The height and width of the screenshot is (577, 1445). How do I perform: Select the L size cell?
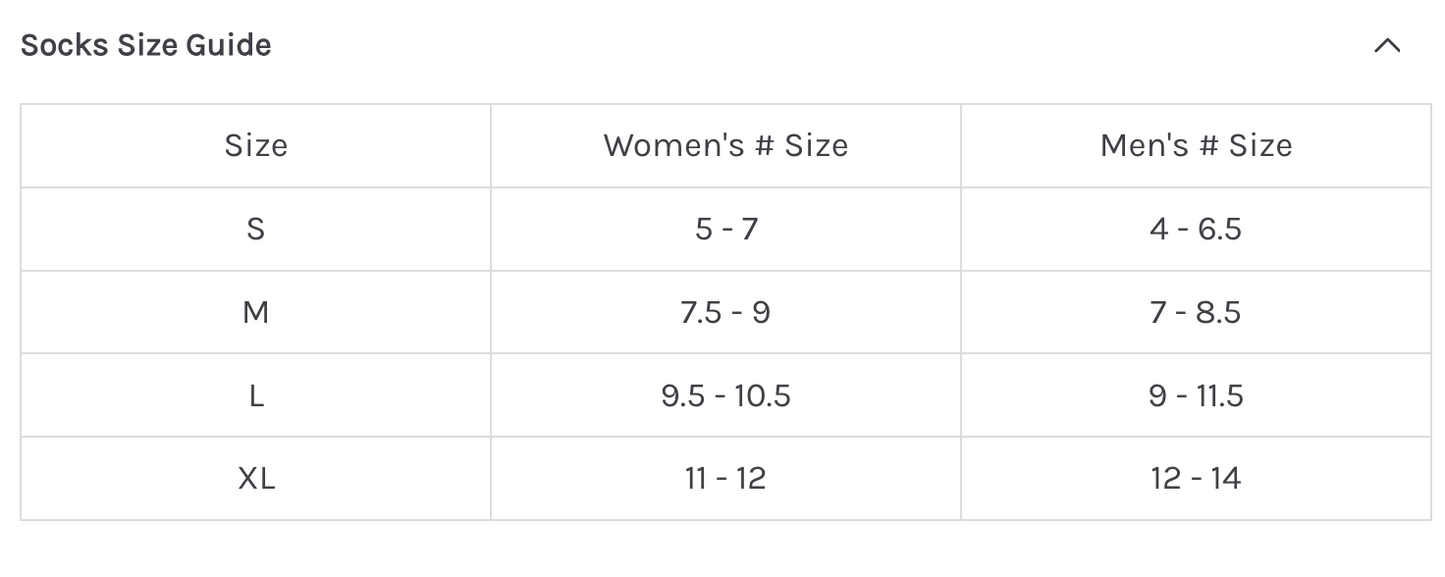pos(256,396)
